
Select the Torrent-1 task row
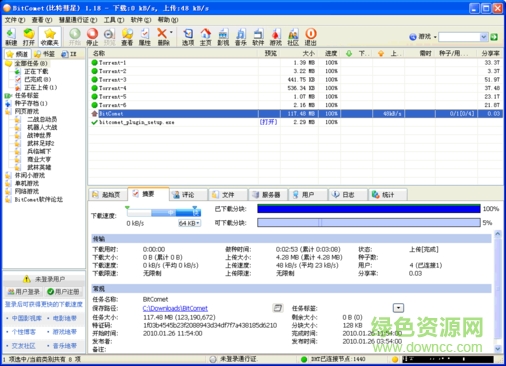(x=295, y=63)
